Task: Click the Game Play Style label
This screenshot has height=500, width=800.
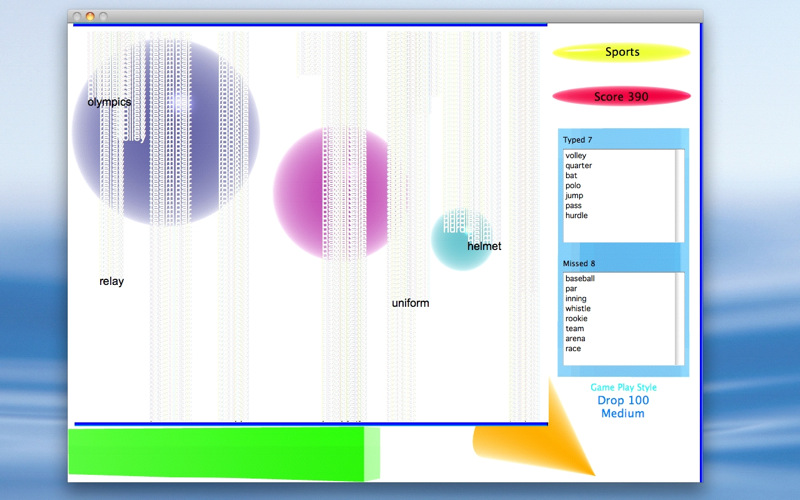Action: pos(623,387)
